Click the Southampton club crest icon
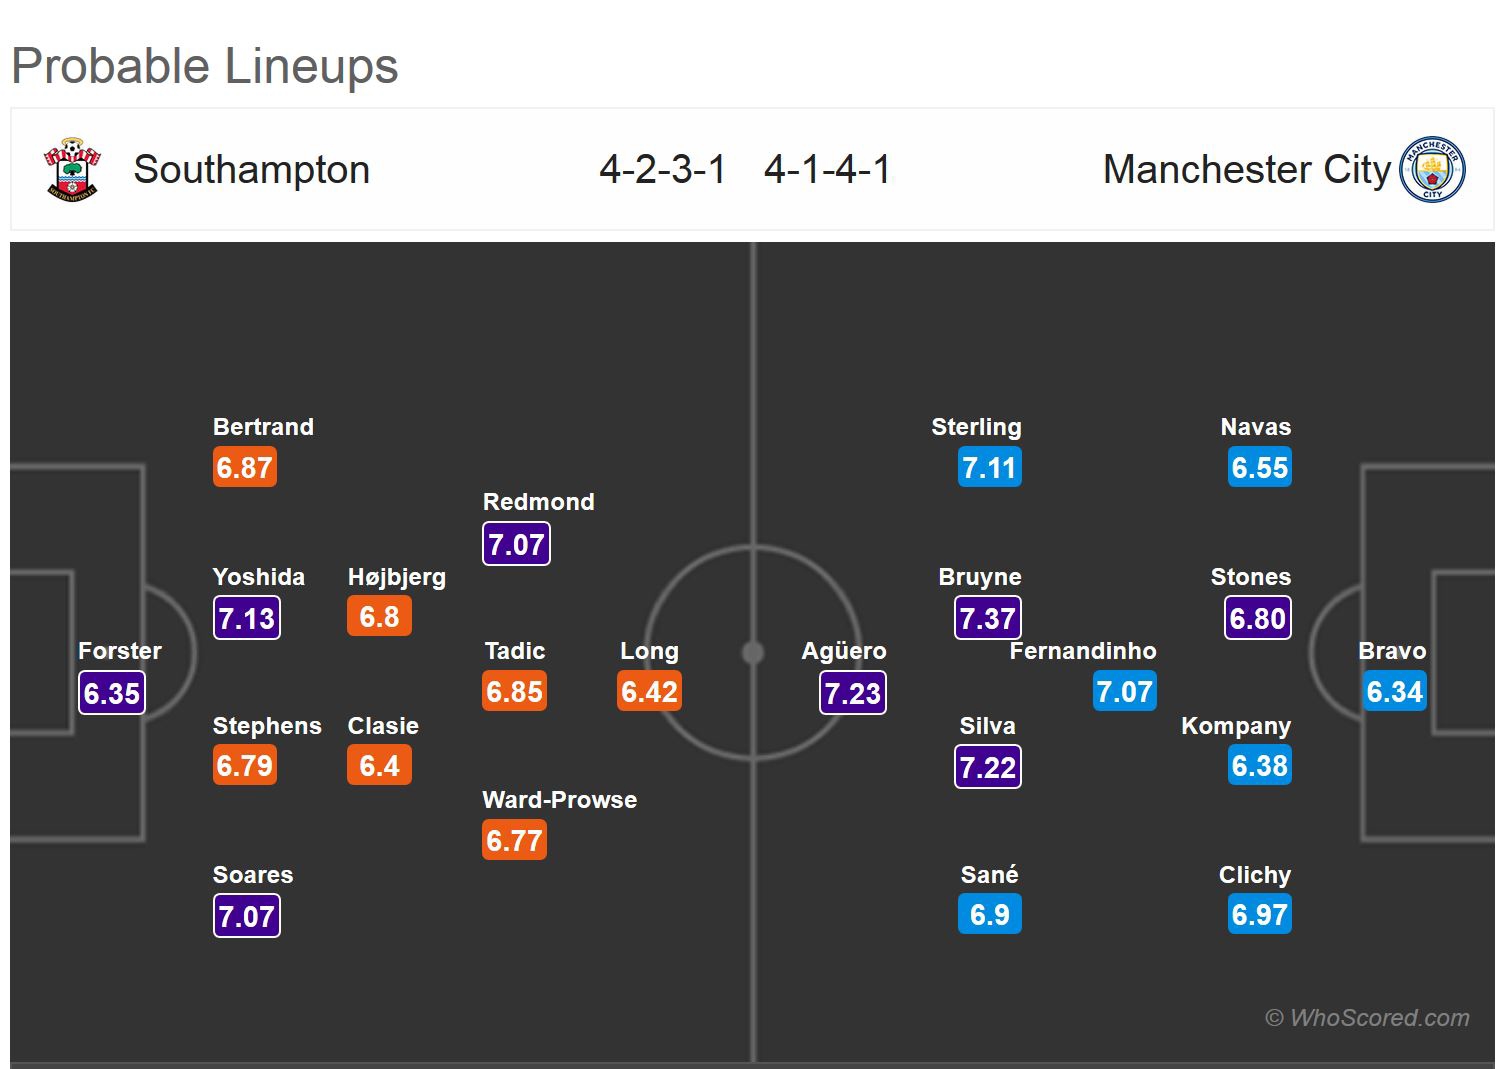 [72, 169]
